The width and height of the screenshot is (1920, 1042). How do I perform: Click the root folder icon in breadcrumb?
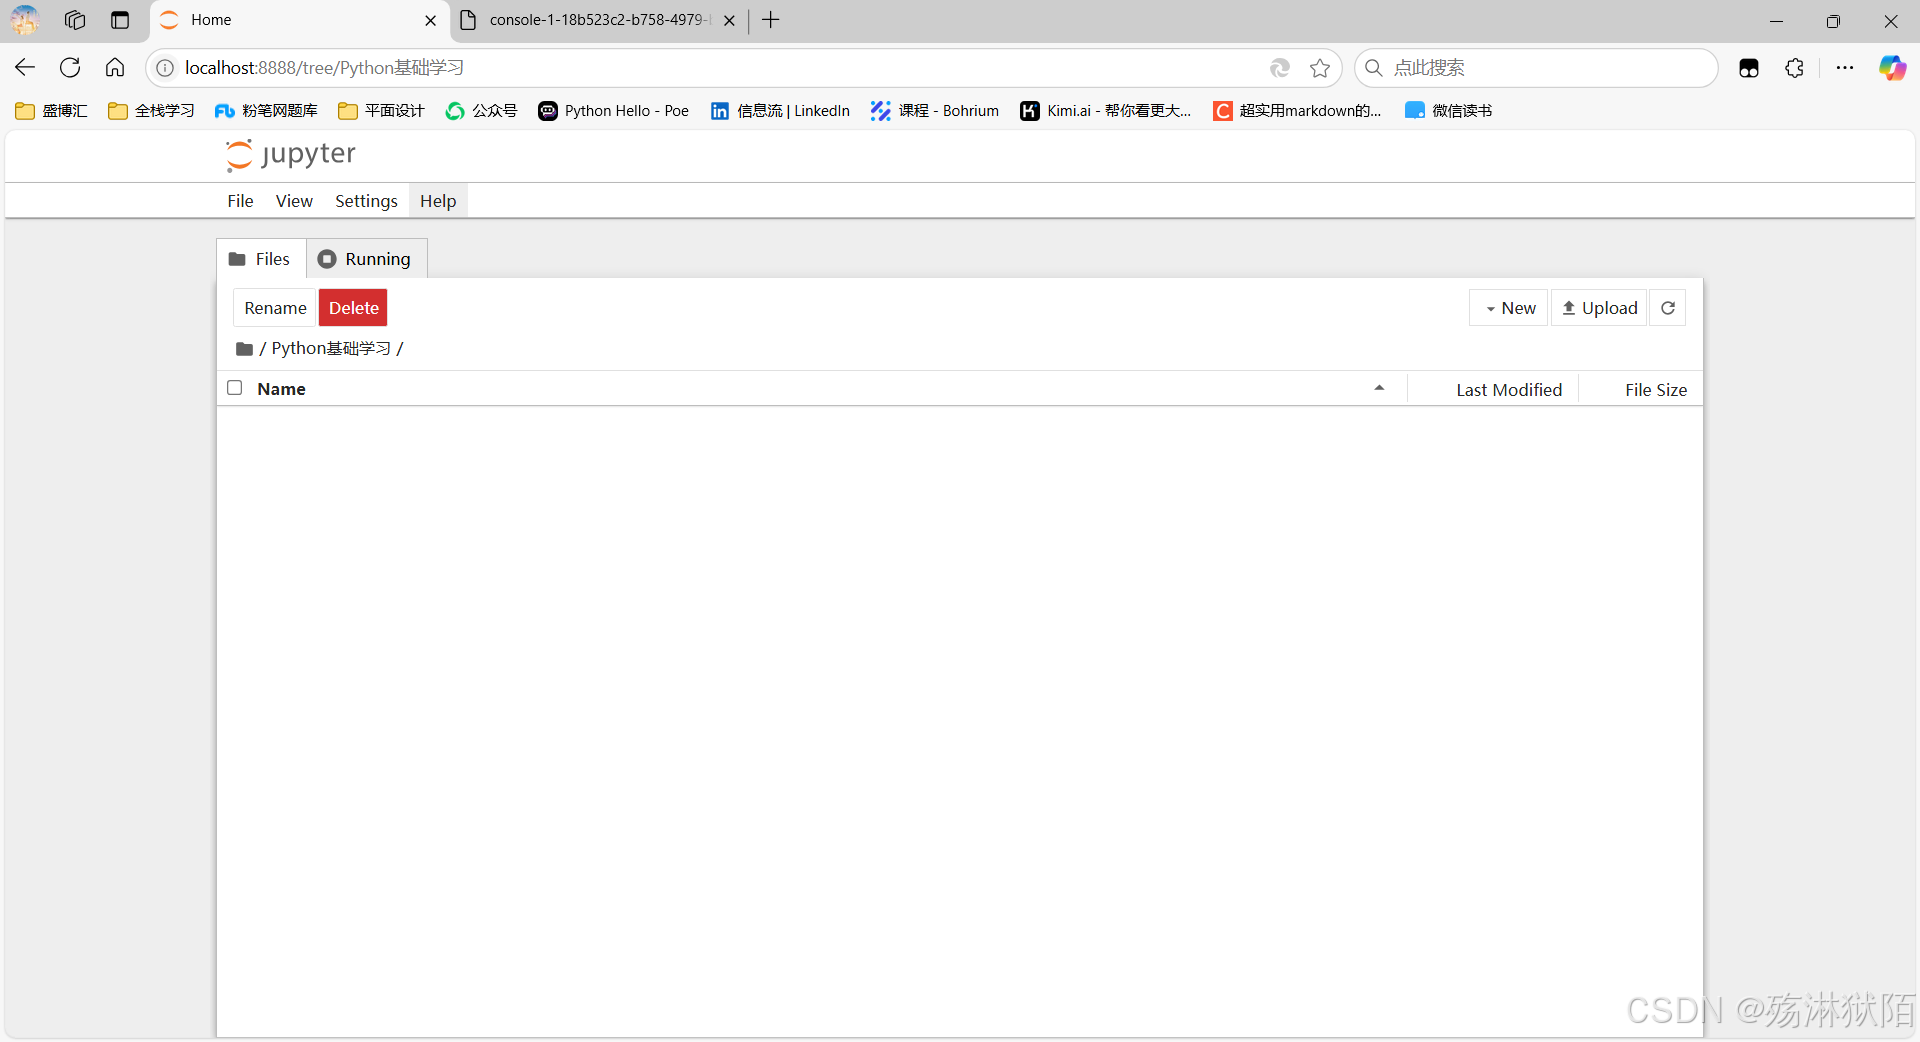point(244,349)
